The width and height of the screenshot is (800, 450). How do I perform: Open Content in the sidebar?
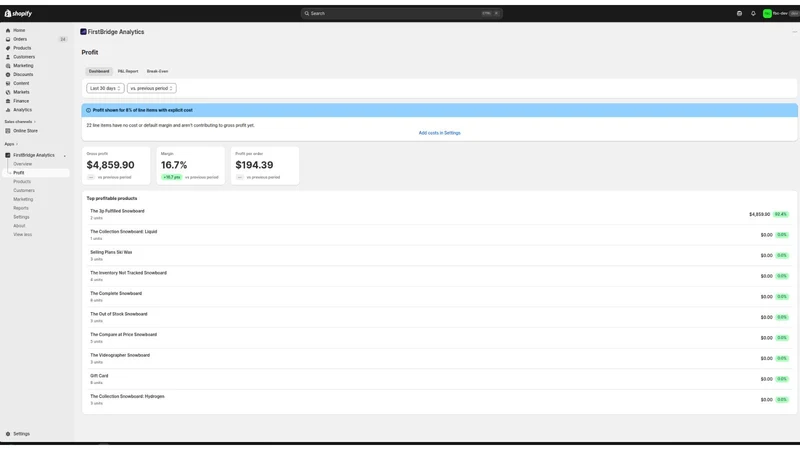21,83
